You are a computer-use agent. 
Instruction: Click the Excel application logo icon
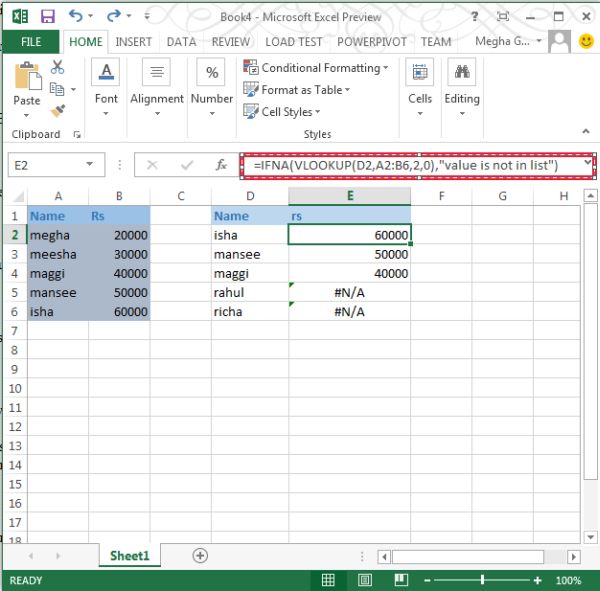click(20, 16)
